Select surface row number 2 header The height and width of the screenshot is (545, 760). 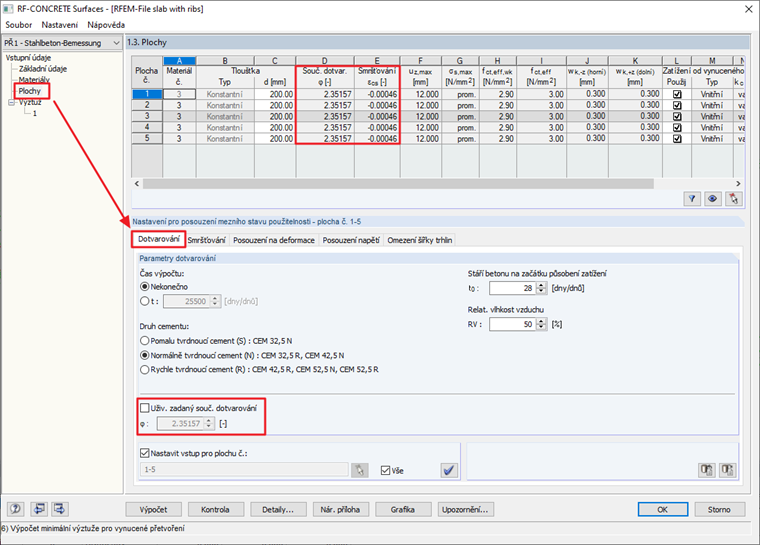pos(147,105)
